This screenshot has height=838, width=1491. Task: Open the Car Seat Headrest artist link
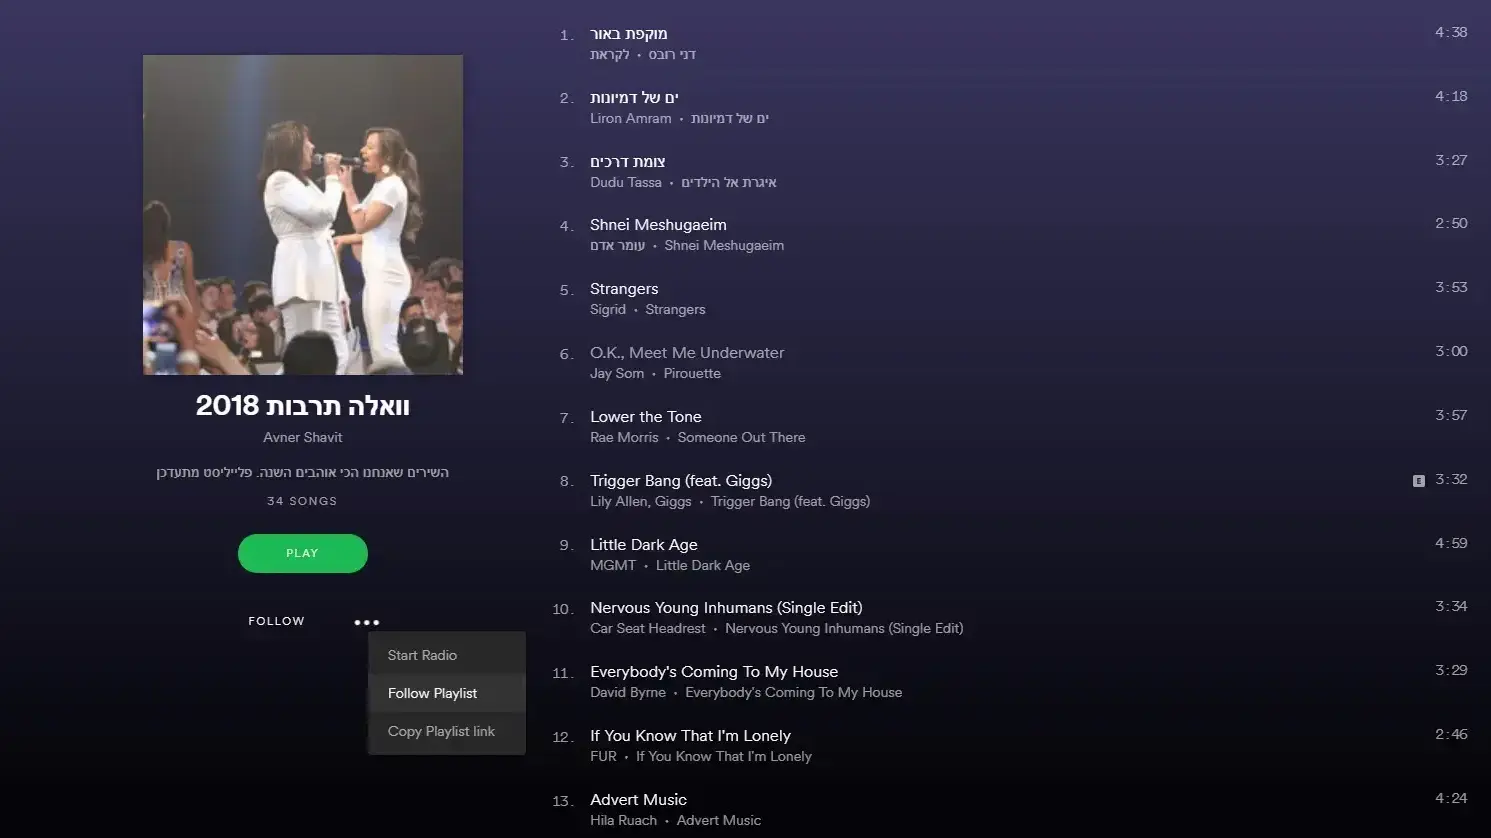click(x=647, y=628)
